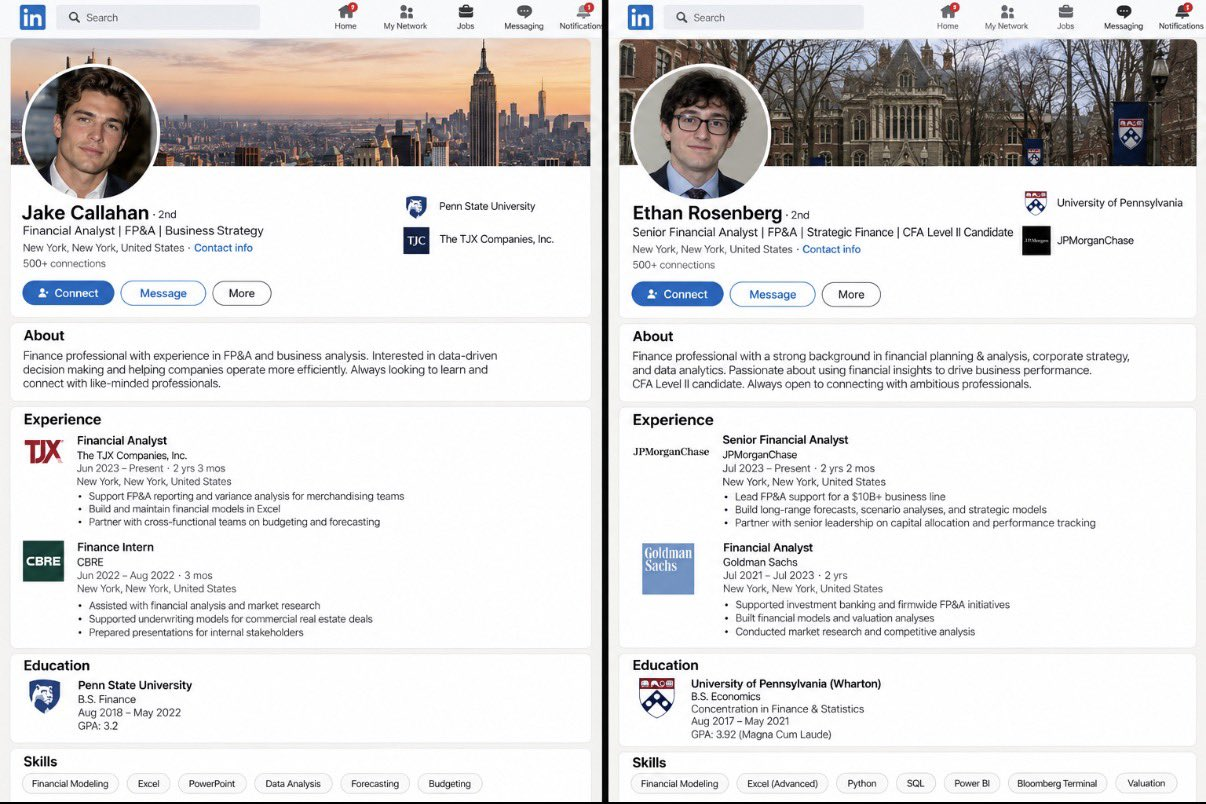Click Penn State University link beside Jake's name
Screen dimensions: 1206x804
pyautogui.click(x=487, y=206)
